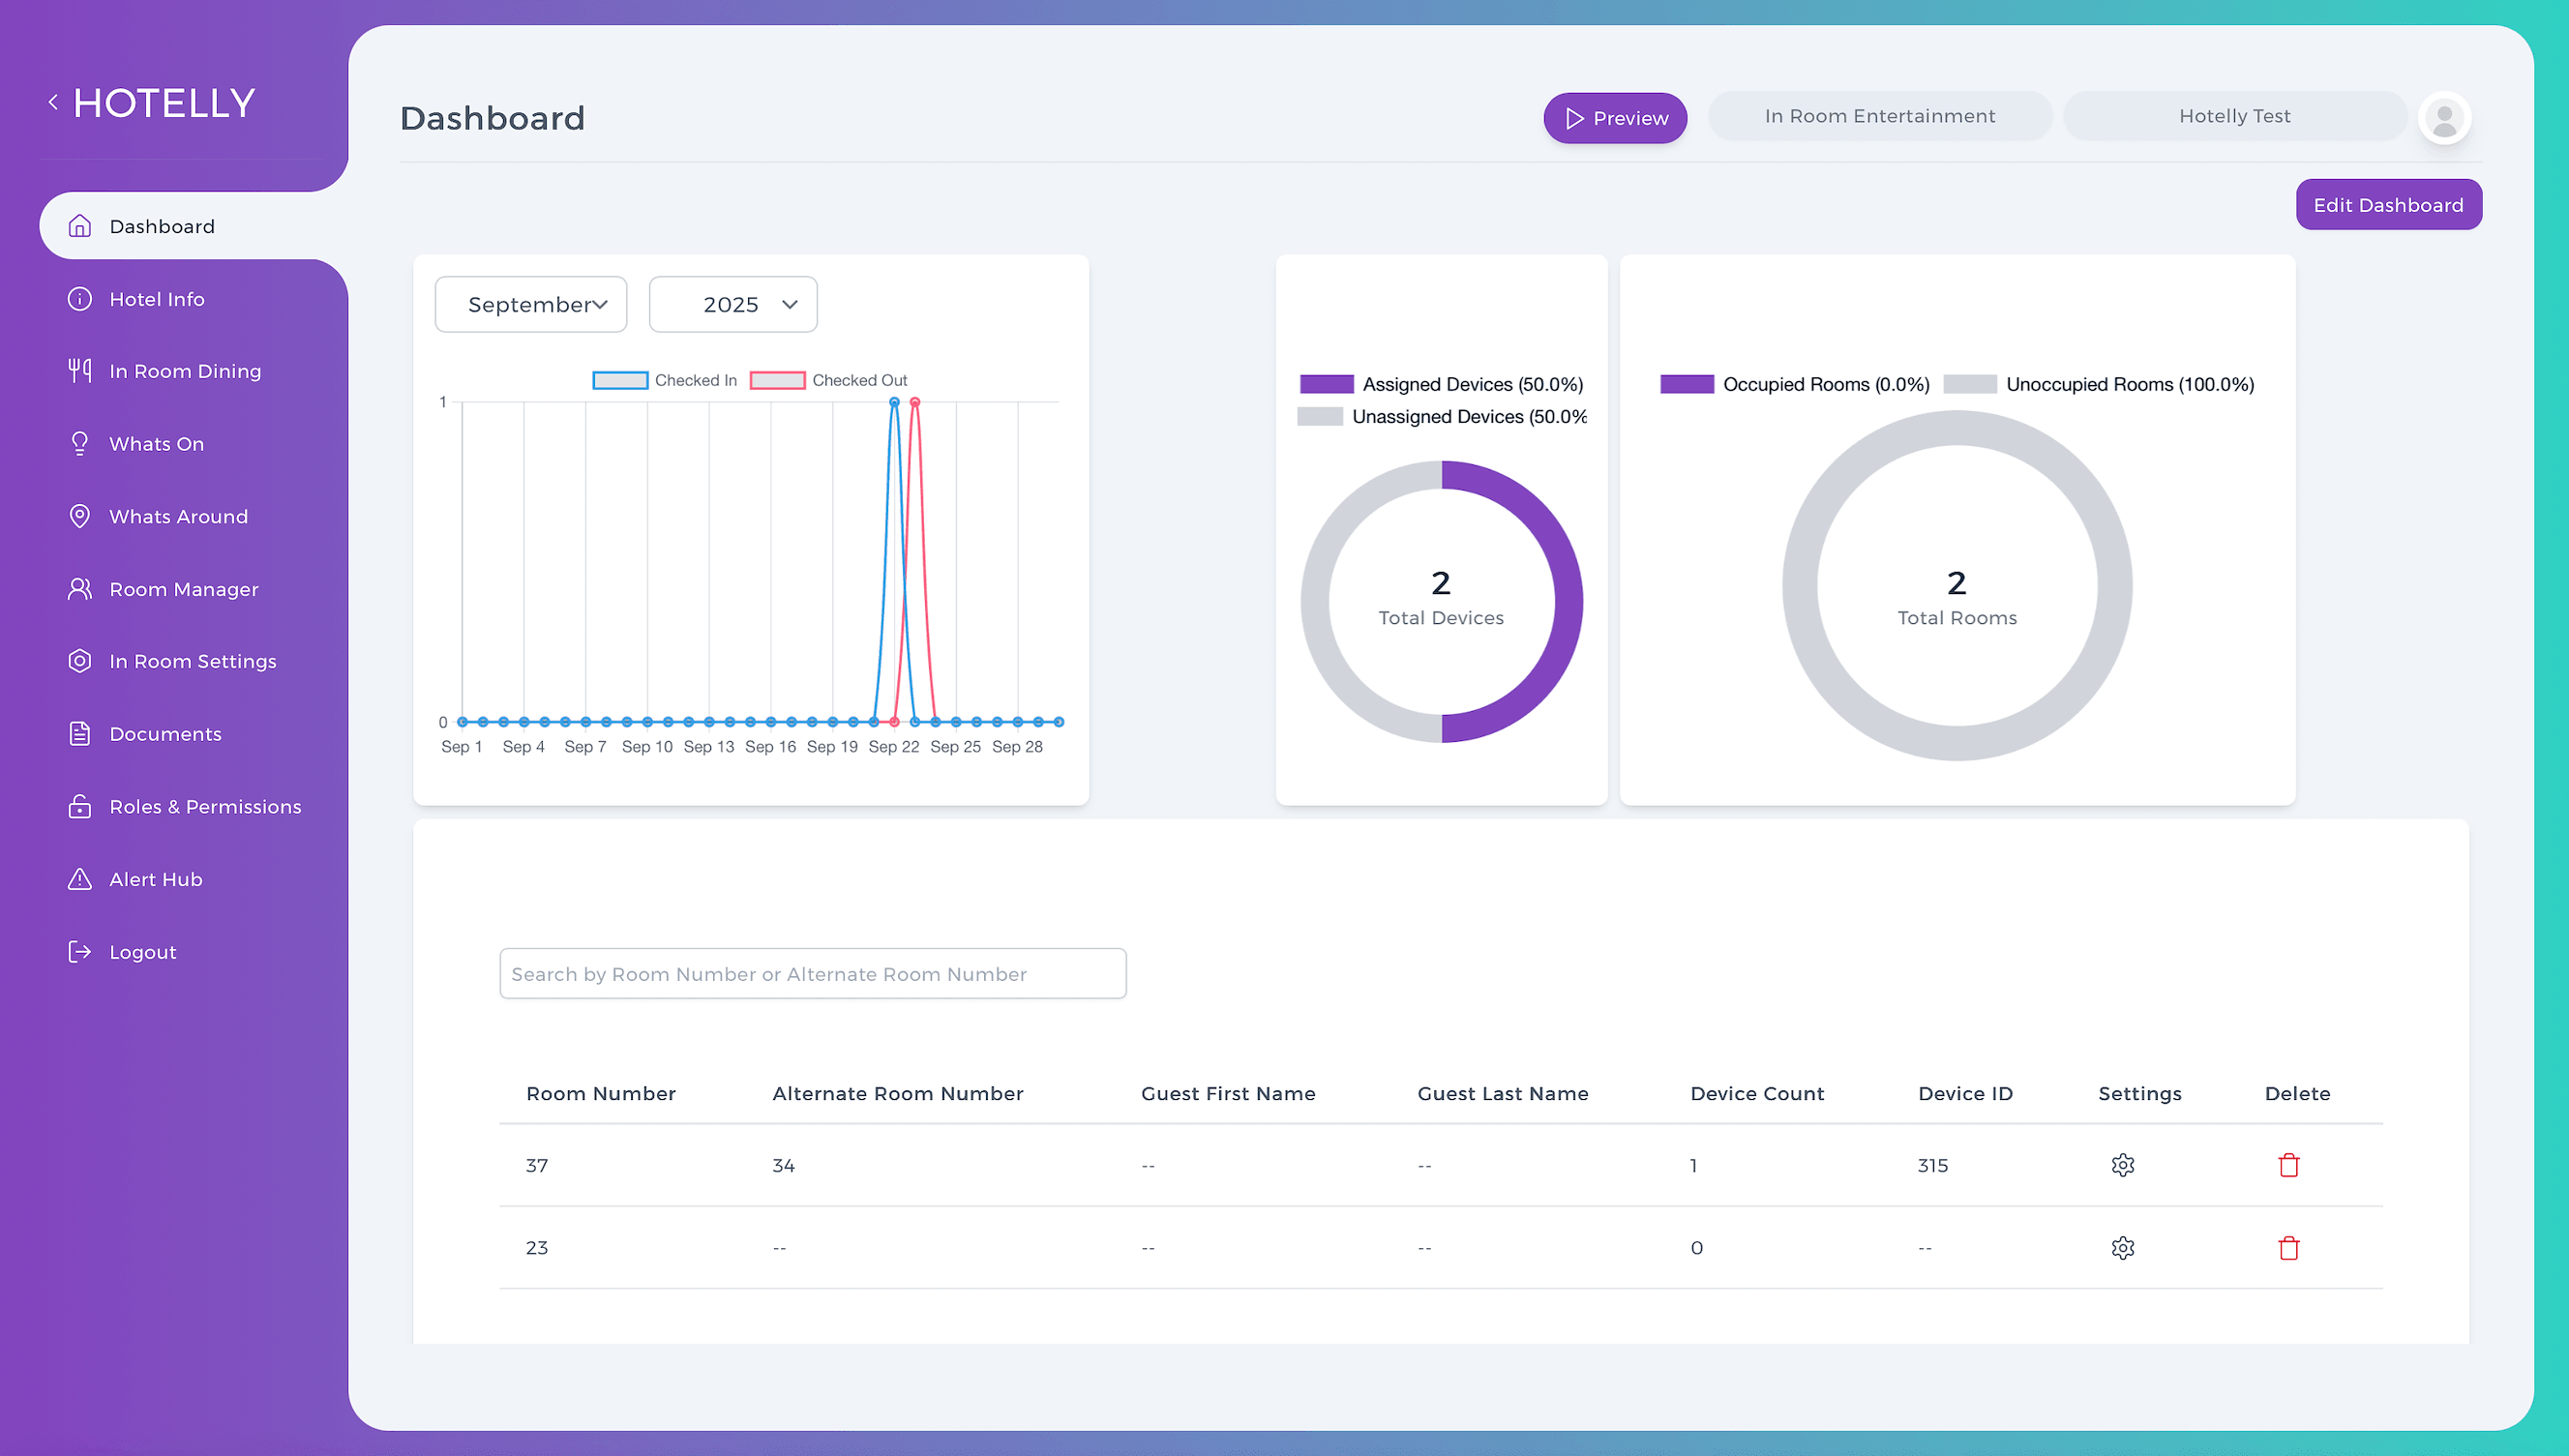The width and height of the screenshot is (2569, 1456).
Task: Go to Room Manager menu item
Action: [183, 589]
